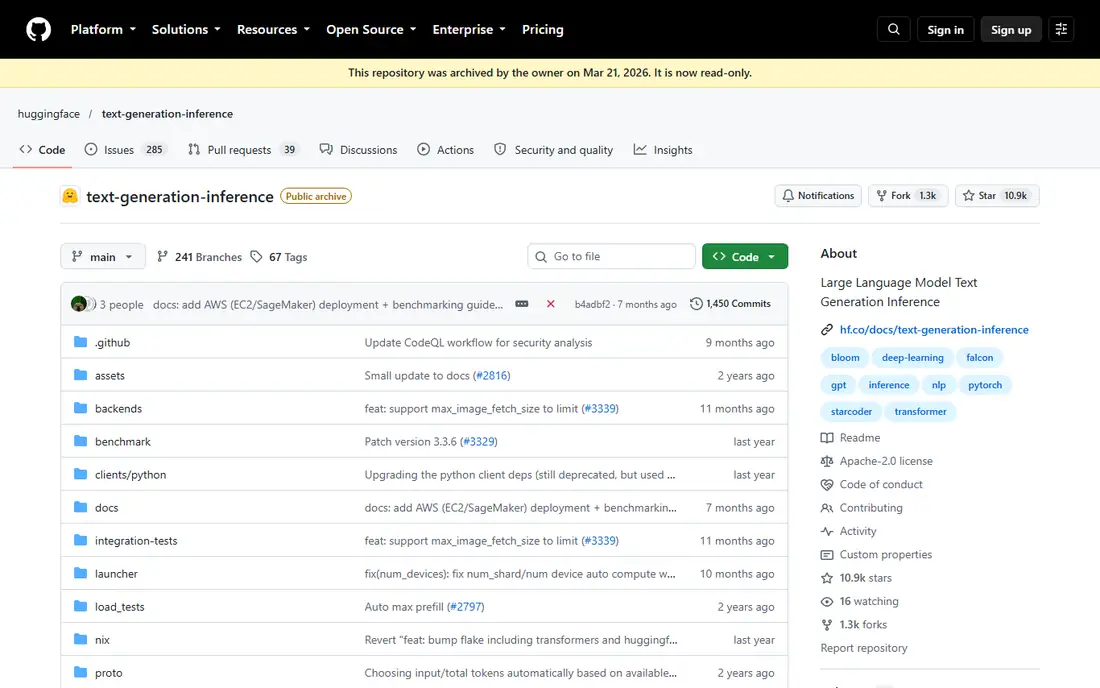
Task: Click the Star icon button with 10.9k
Action: 997,196
